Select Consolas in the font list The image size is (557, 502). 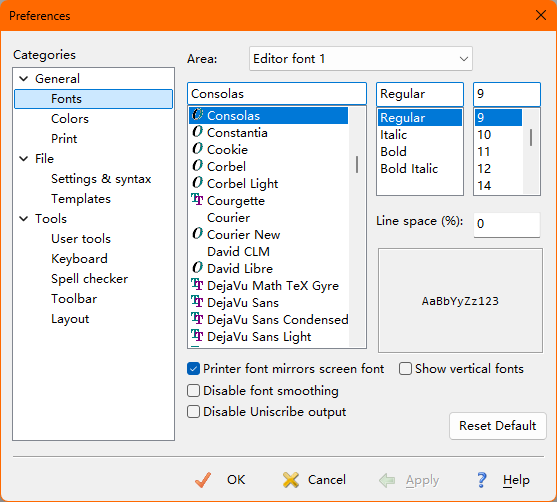tap(269, 115)
